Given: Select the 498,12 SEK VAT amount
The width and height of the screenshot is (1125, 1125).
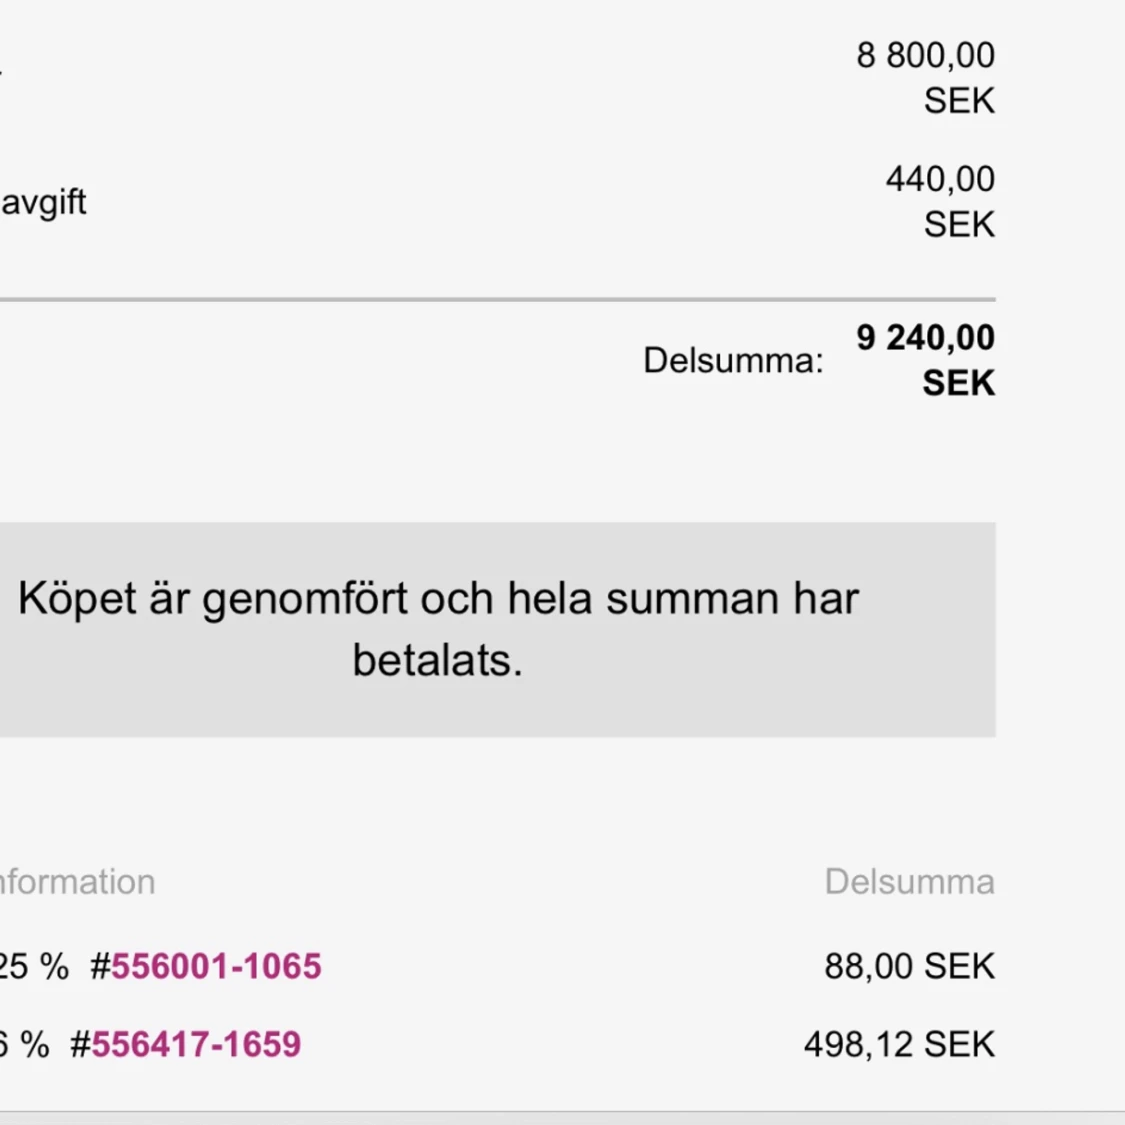Looking at the screenshot, I should tap(900, 1044).
